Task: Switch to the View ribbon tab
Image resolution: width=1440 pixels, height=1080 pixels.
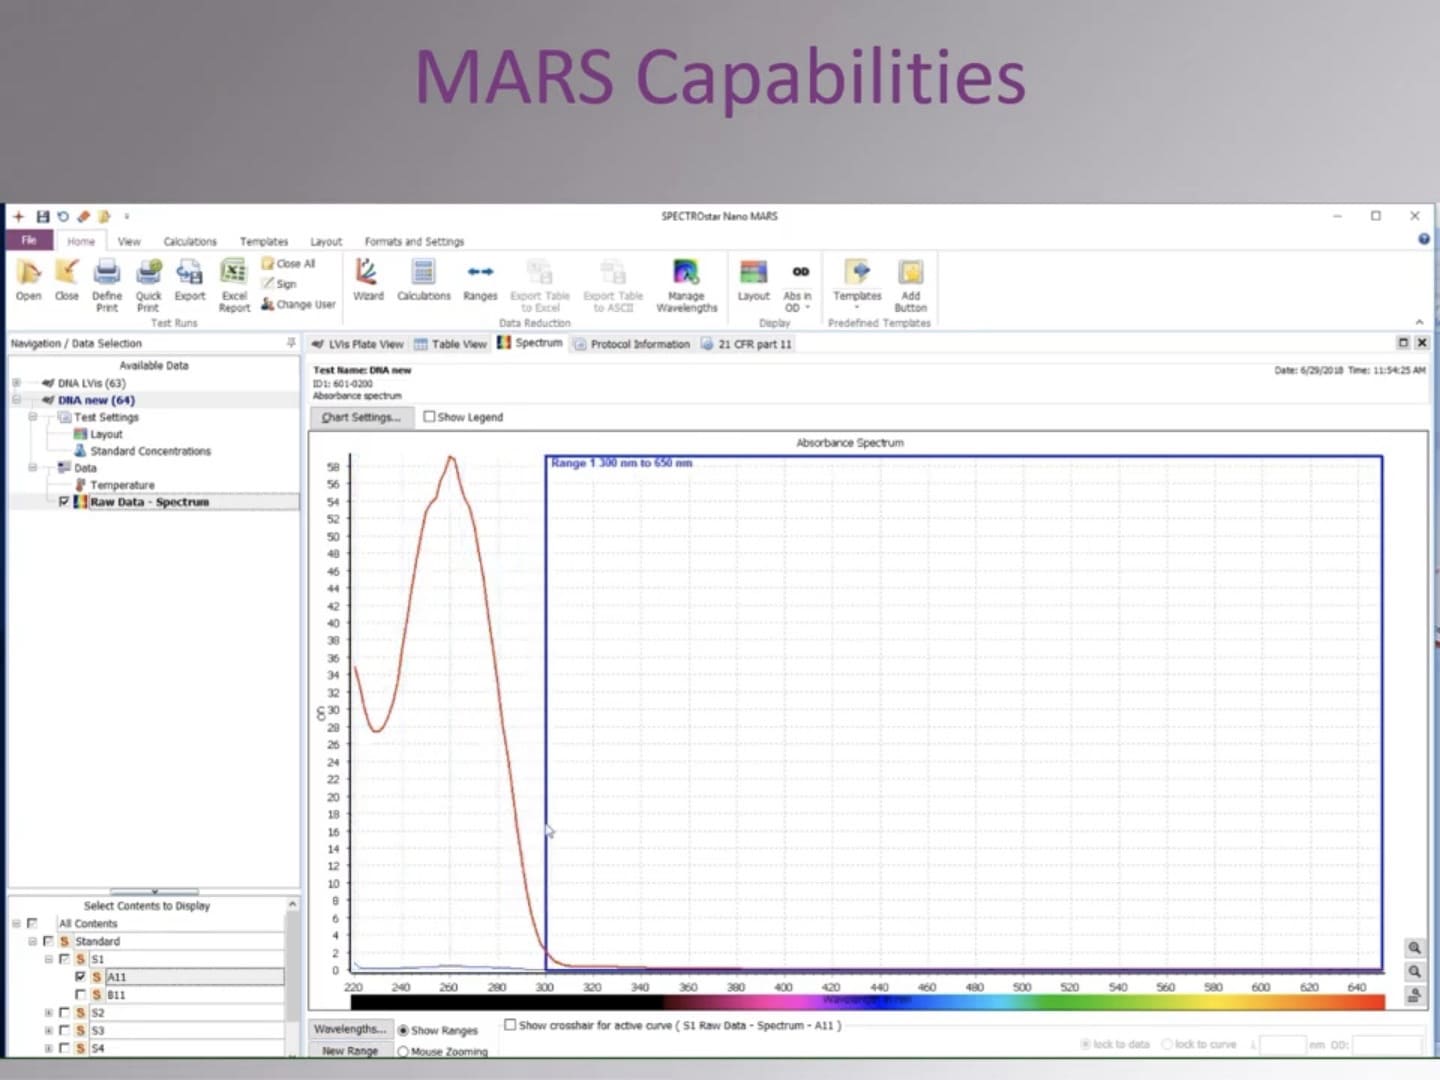Action: [x=129, y=241]
